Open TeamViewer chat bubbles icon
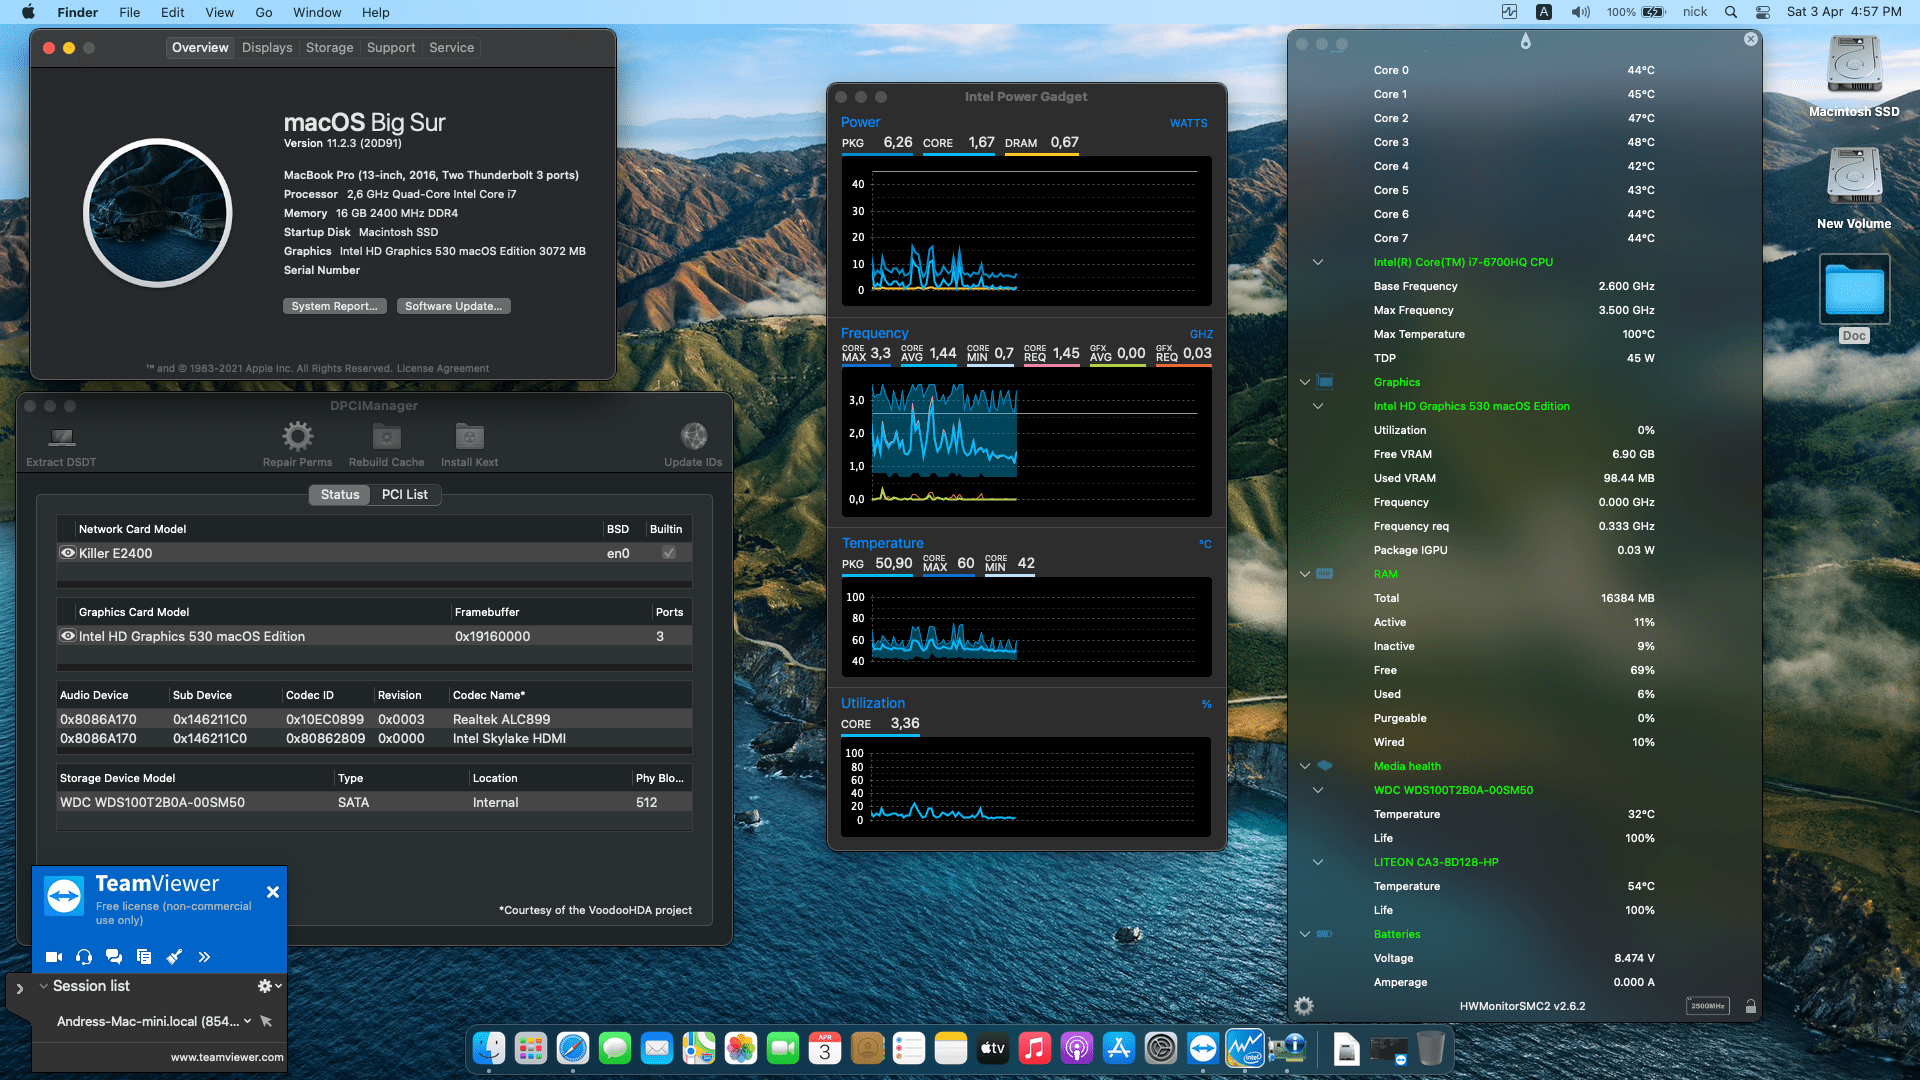The height and width of the screenshot is (1080, 1920). 114,957
